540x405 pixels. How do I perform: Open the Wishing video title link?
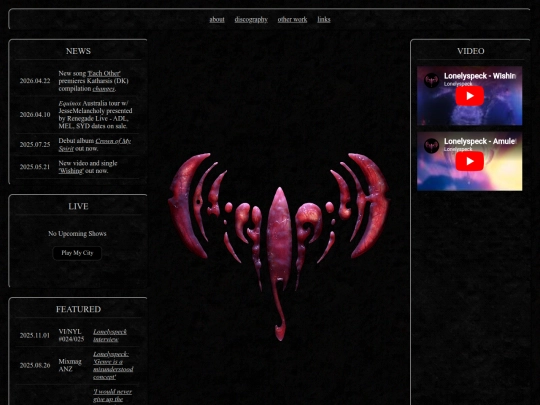point(480,76)
